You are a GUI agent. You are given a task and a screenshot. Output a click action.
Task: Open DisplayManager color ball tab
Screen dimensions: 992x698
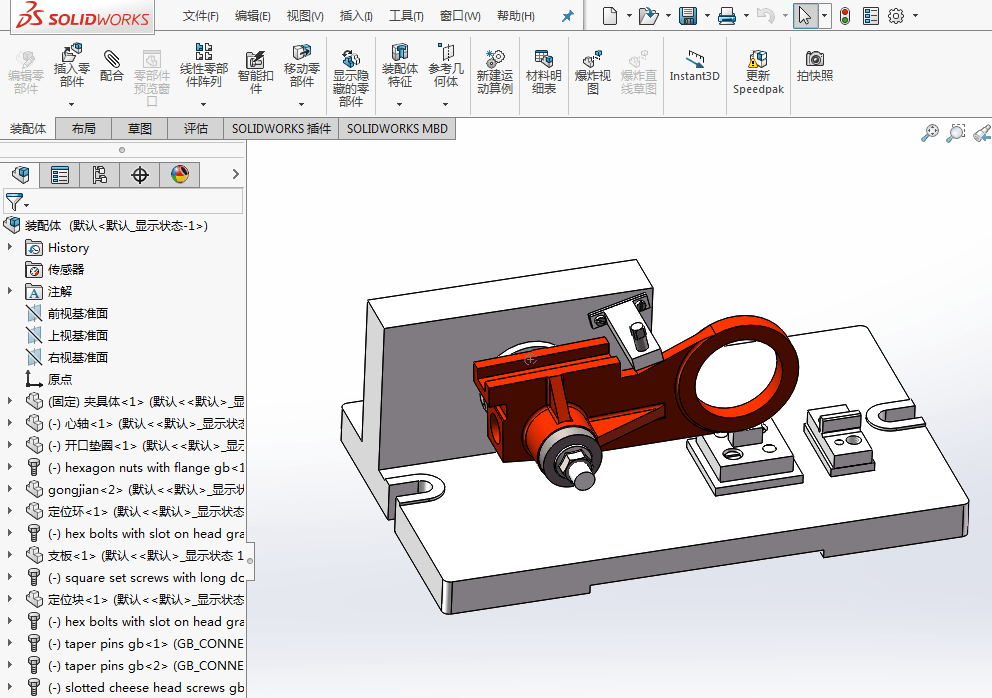[x=180, y=175]
